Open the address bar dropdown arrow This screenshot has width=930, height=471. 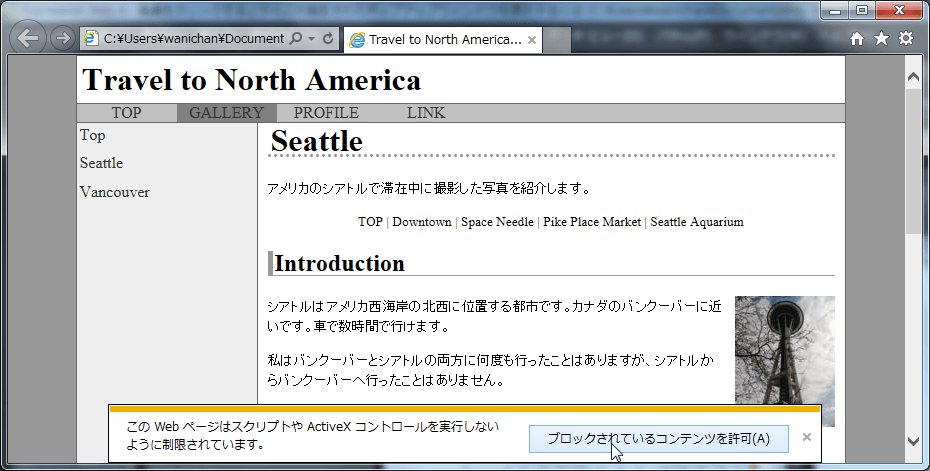point(311,39)
